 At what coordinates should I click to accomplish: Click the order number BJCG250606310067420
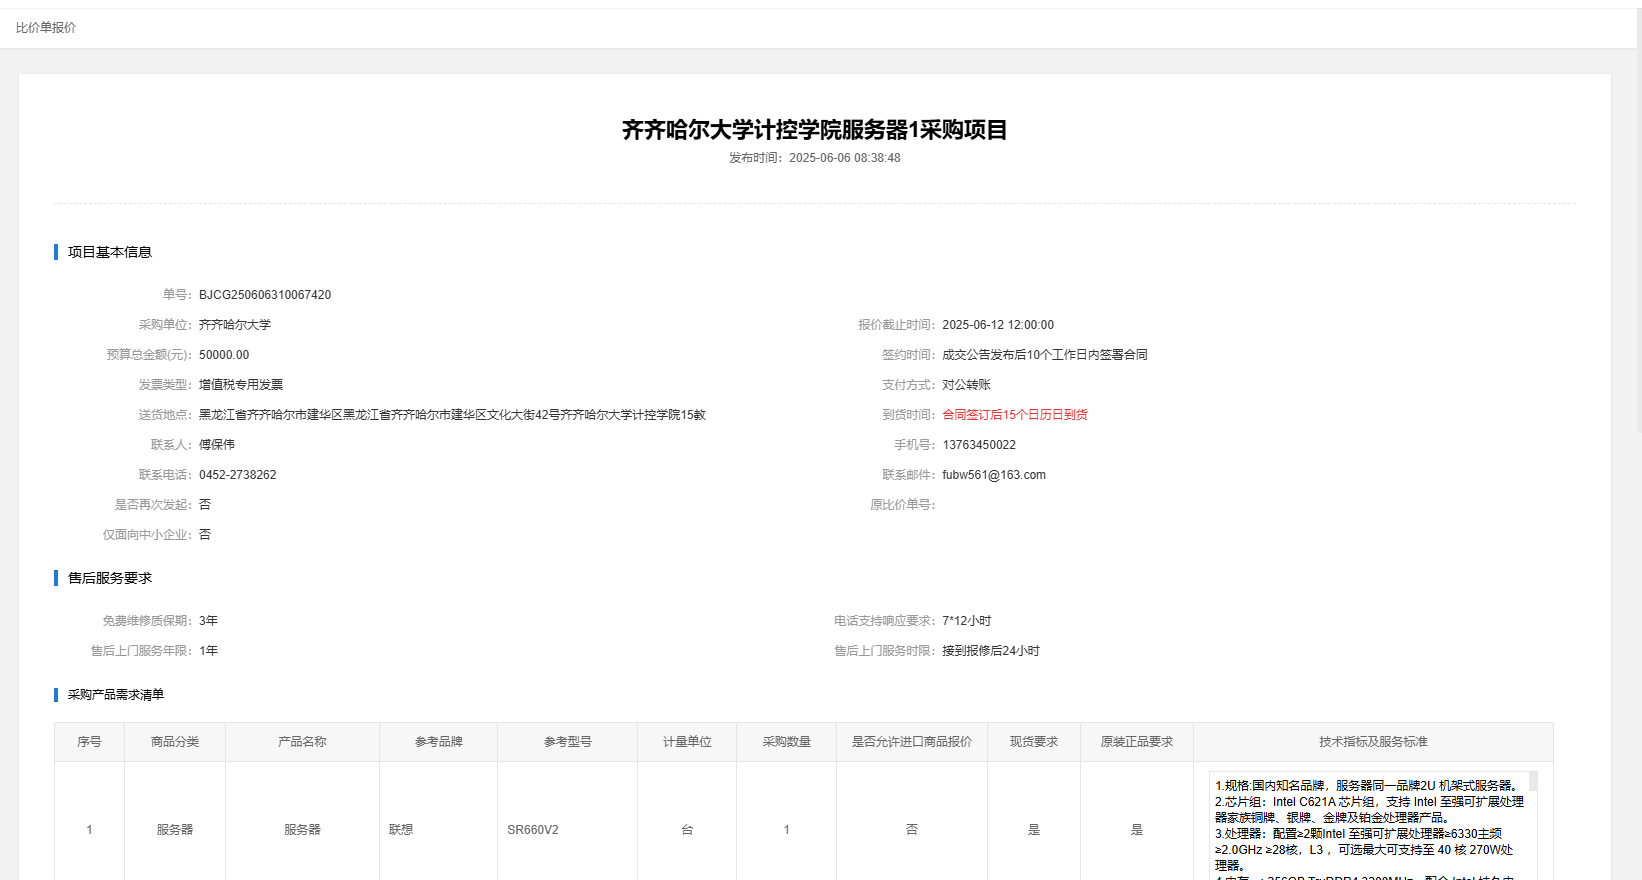pos(265,295)
